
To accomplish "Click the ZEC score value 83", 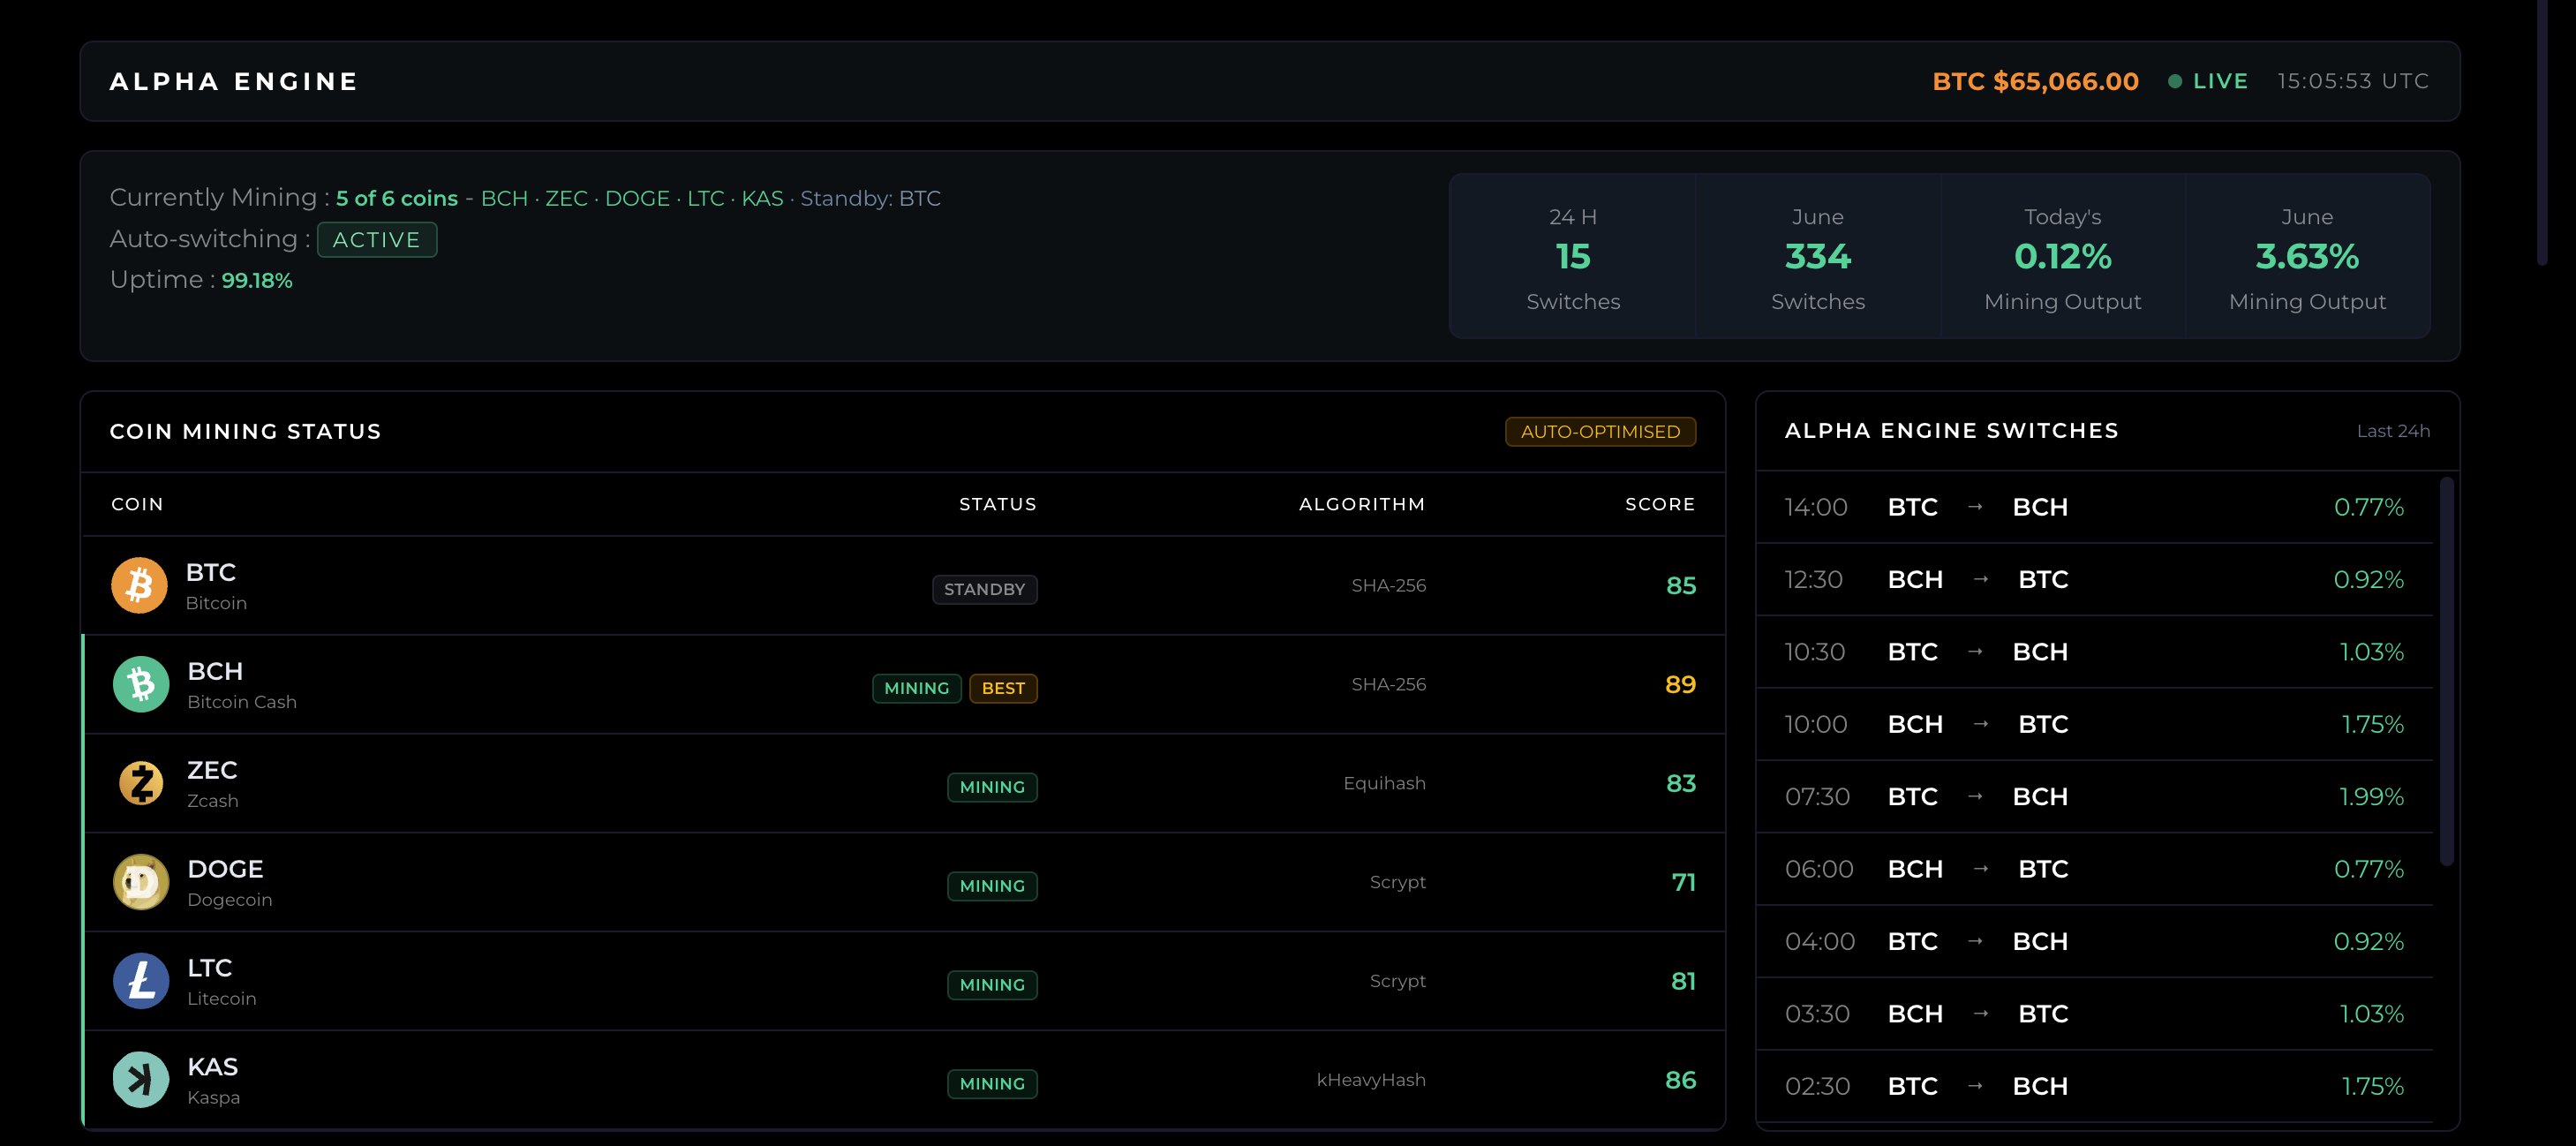I will pos(1681,783).
